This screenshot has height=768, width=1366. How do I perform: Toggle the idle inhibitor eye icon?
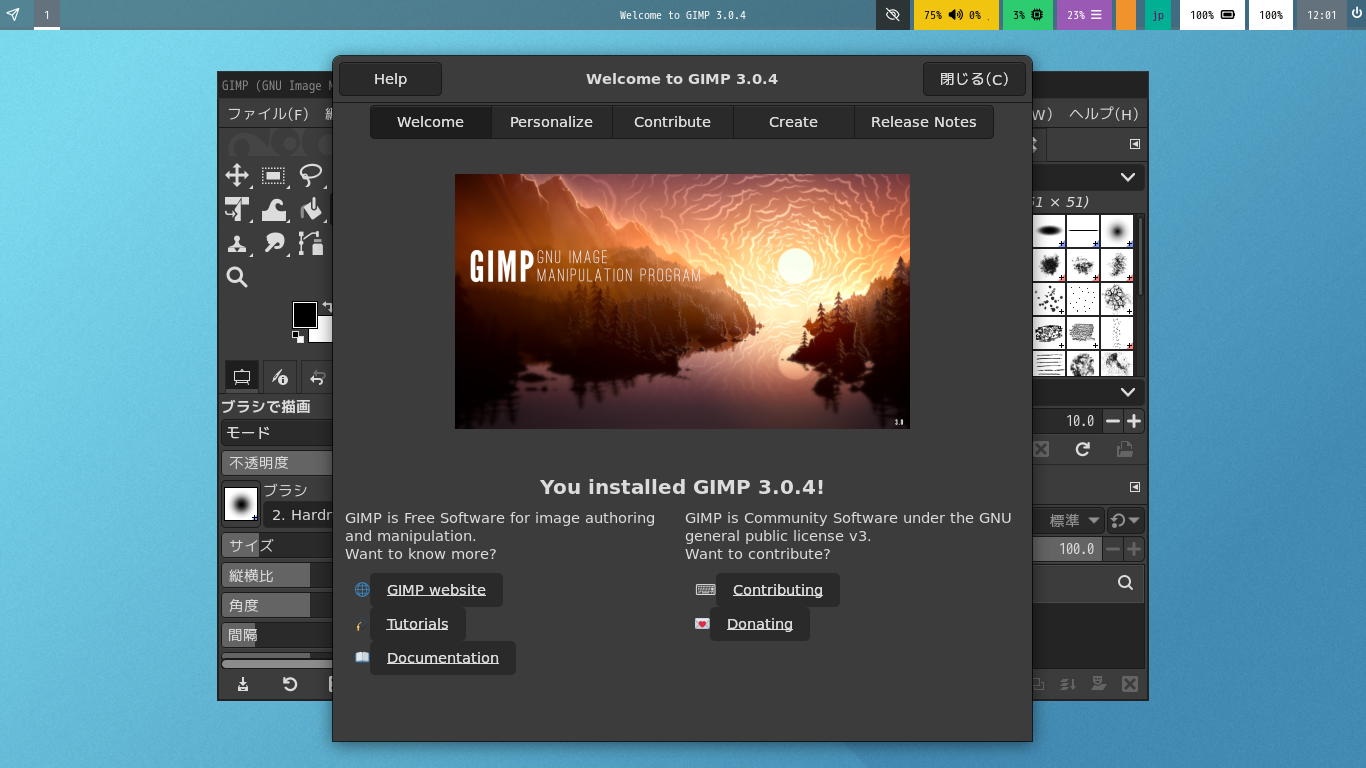click(x=893, y=15)
